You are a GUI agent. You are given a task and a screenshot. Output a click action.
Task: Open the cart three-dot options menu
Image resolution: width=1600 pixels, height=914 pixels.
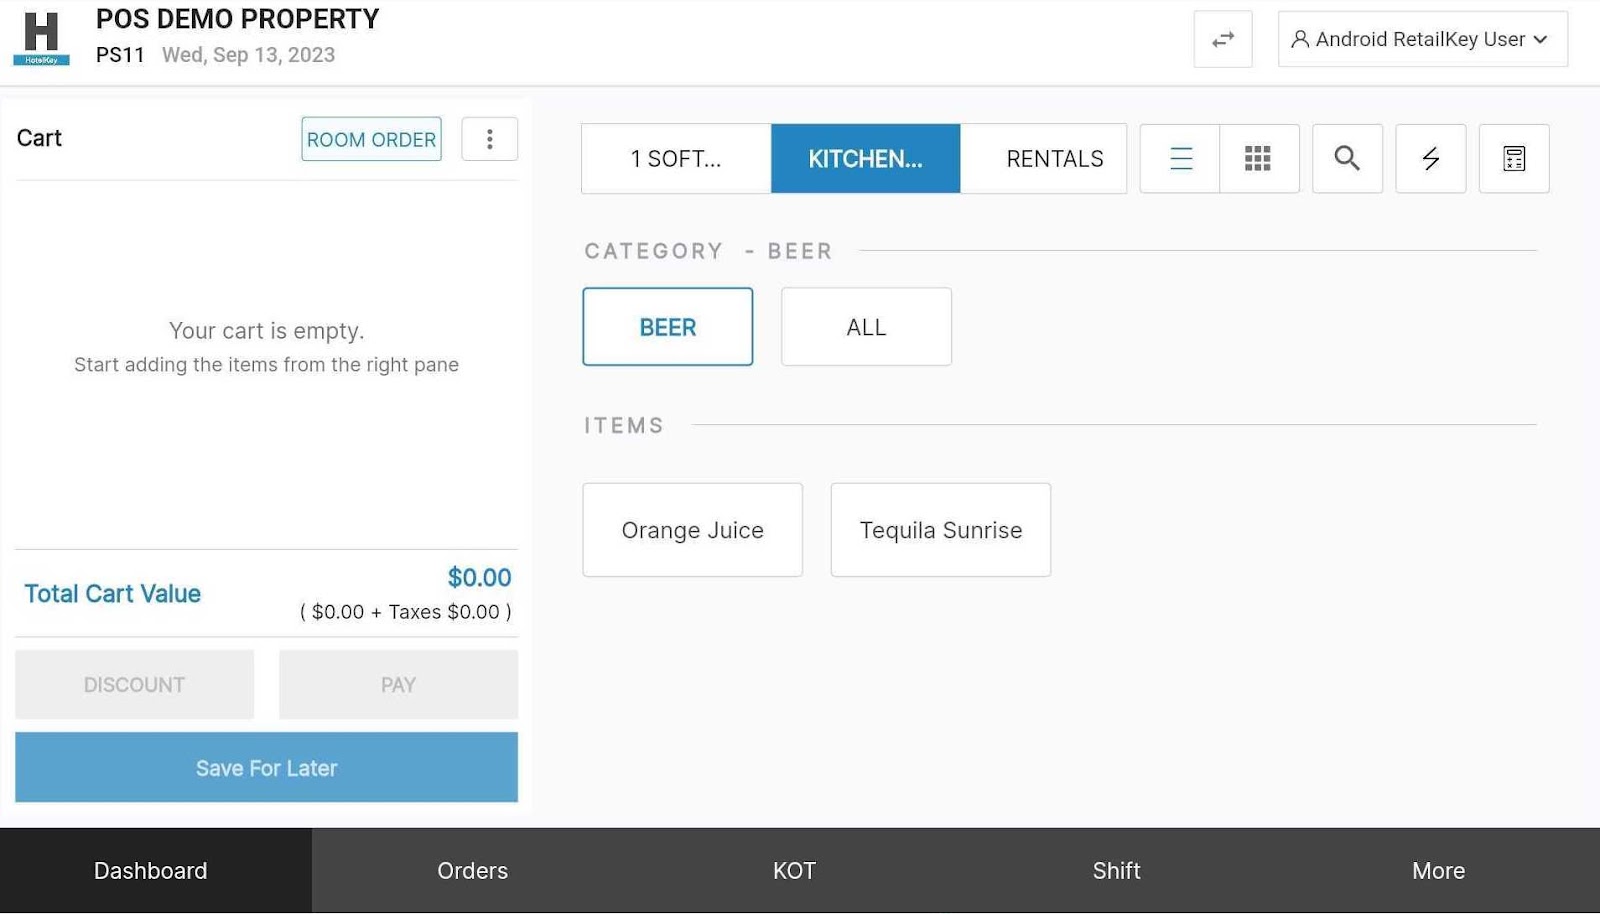pos(489,139)
